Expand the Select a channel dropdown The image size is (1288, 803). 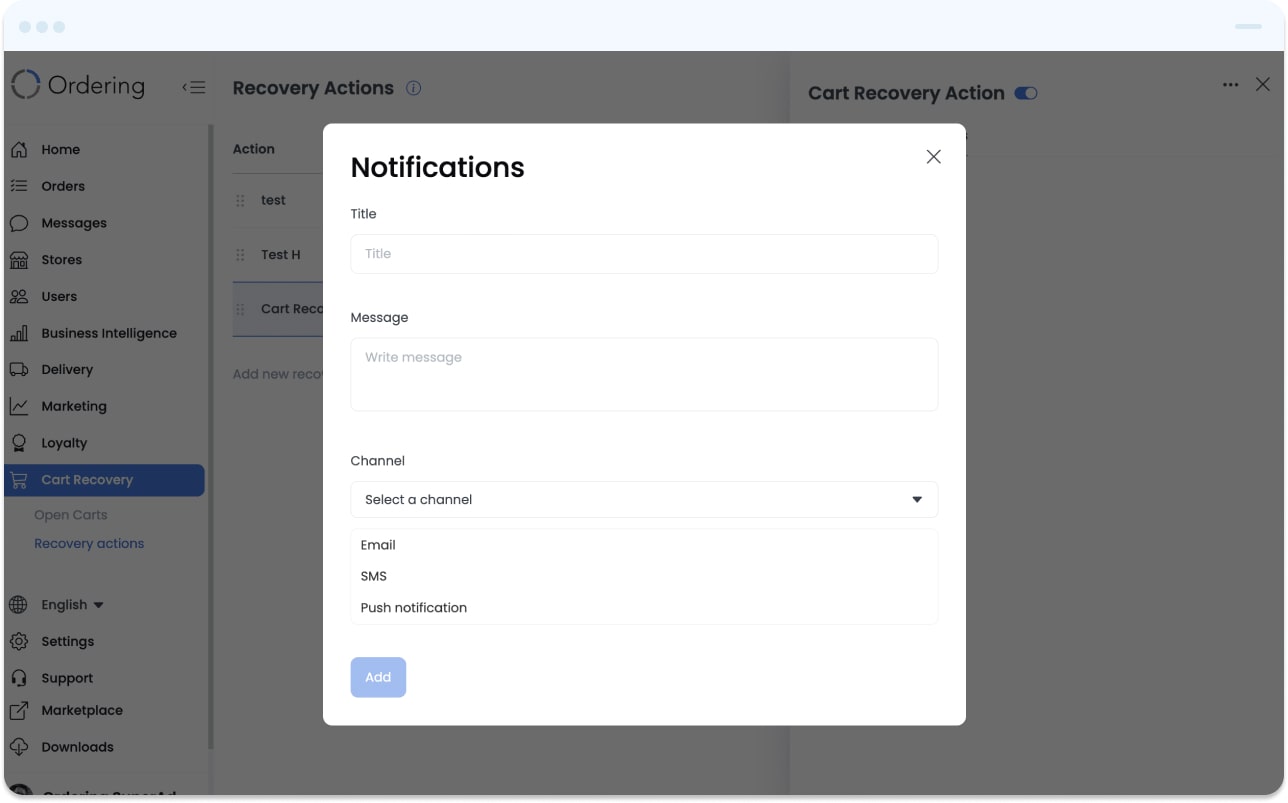tap(644, 500)
